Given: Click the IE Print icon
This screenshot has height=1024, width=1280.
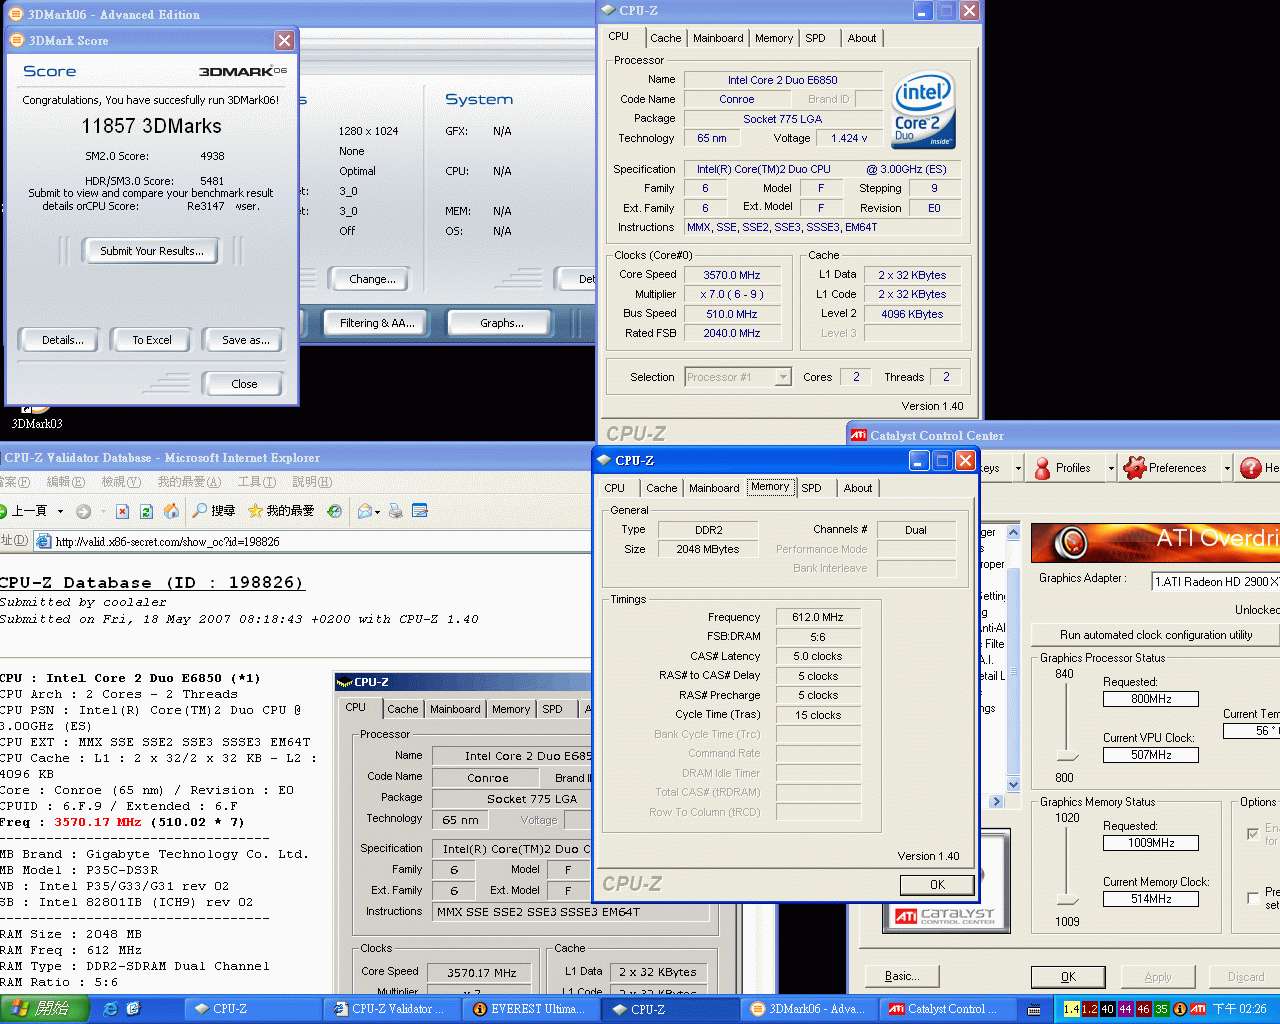Looking at the screenshot, I should tap(396, 511).
